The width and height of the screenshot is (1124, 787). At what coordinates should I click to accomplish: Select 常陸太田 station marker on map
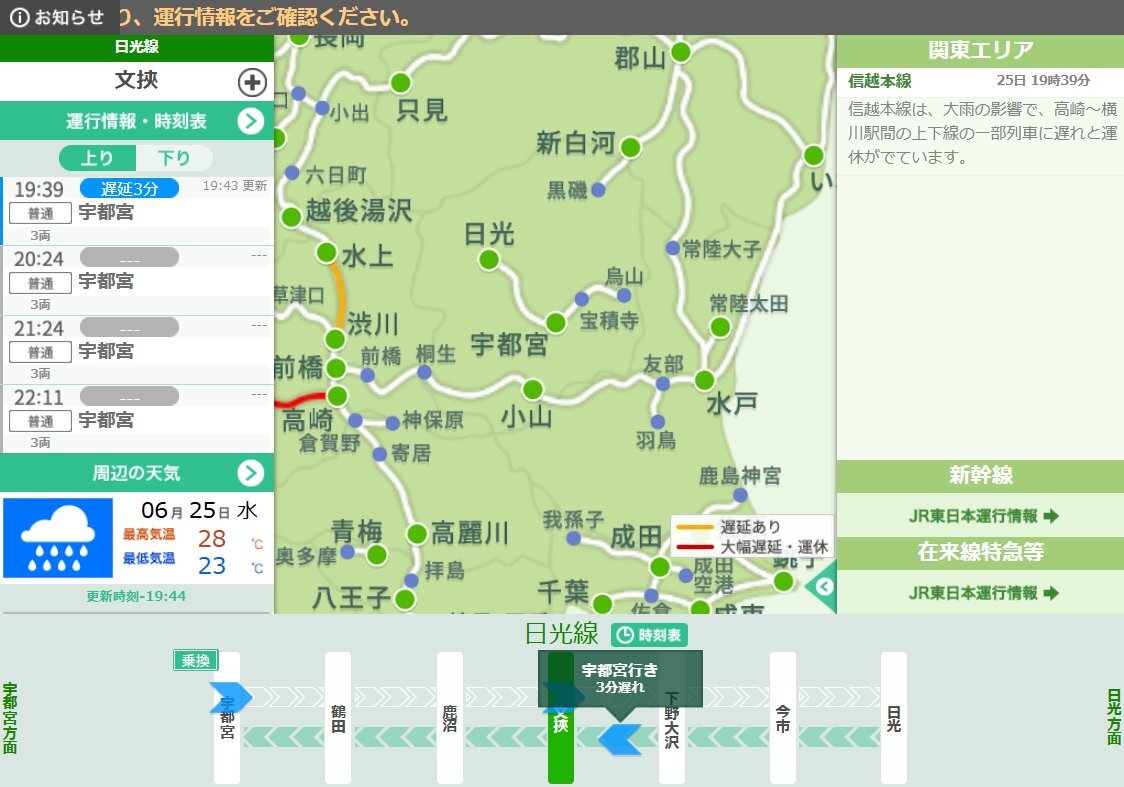click(720, 327)
